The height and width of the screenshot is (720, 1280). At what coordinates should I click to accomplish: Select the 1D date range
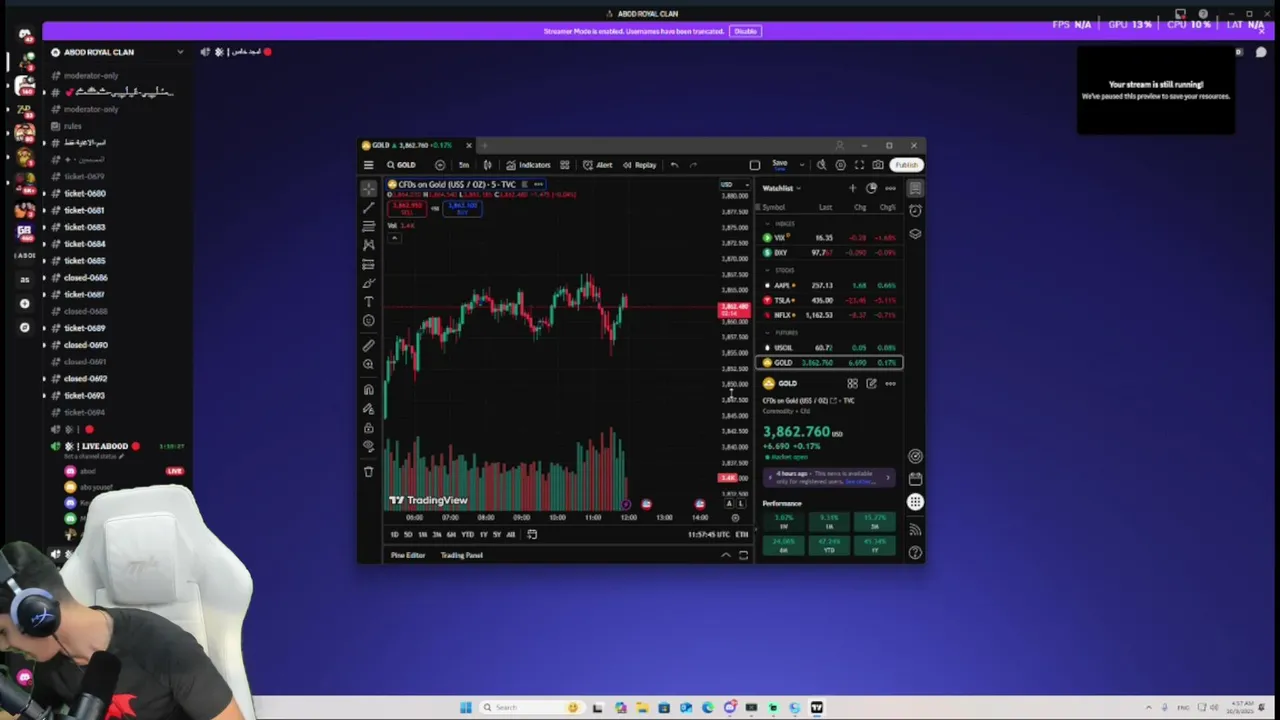click(394, 535)
